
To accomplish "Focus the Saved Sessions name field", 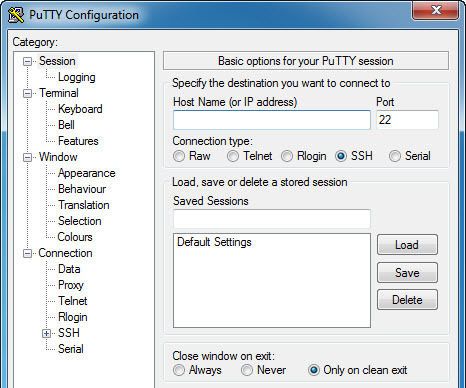I will pos(272,219).
